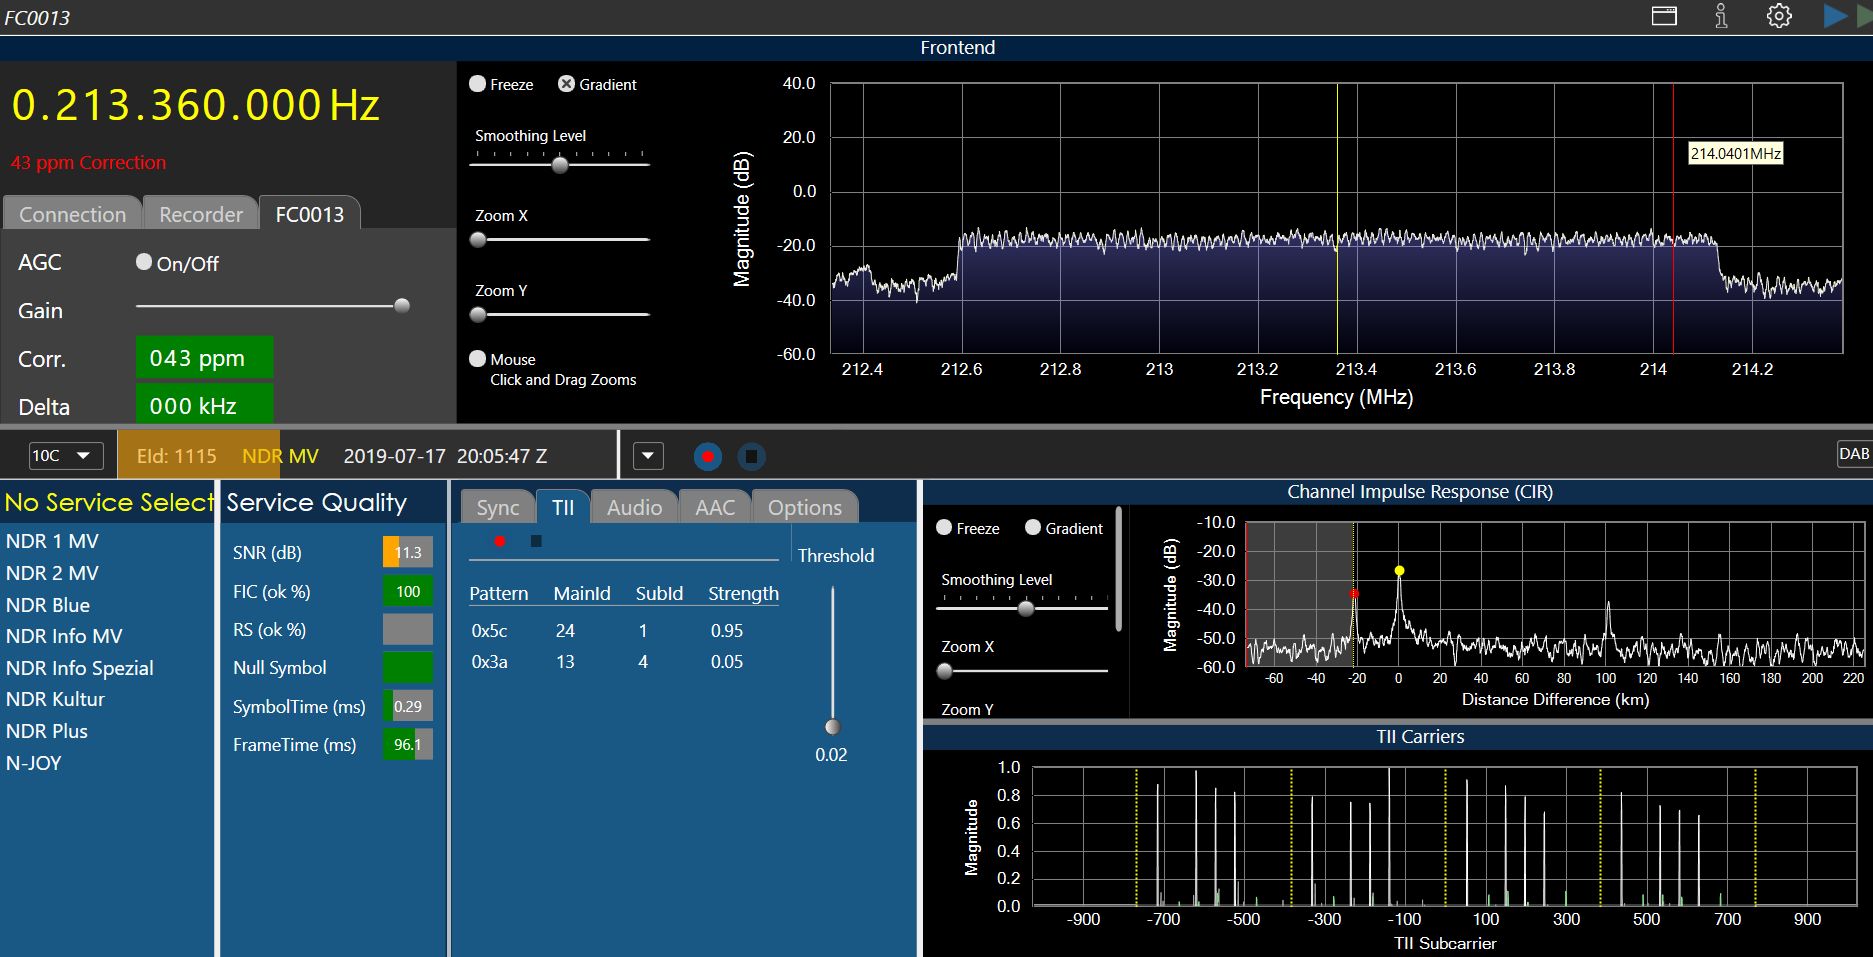Open the 10C channel dropdown
1873x957 pixels.
(65, 456)
